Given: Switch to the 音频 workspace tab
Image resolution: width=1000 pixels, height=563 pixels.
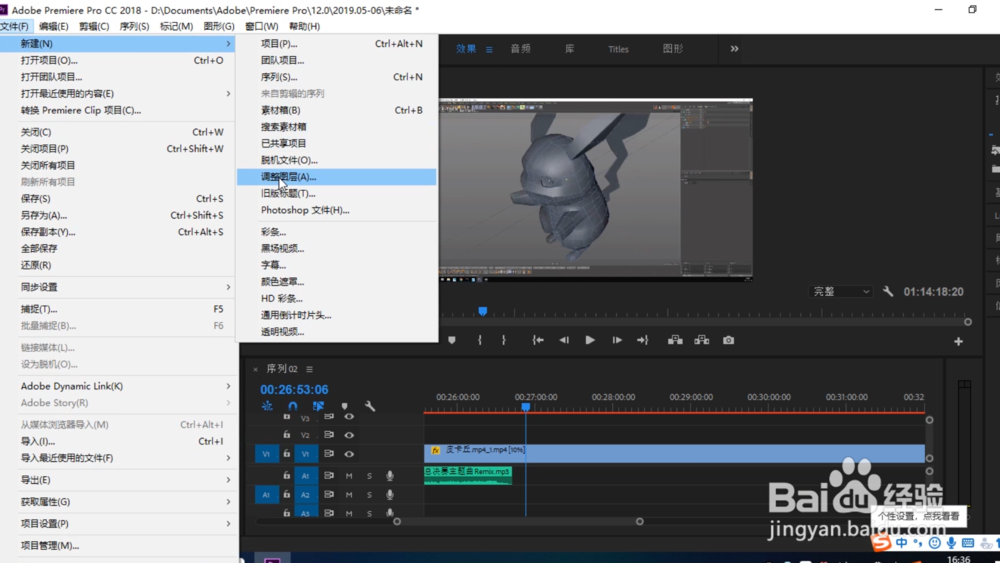Looking at the screenshot, I should coord(520,49).
